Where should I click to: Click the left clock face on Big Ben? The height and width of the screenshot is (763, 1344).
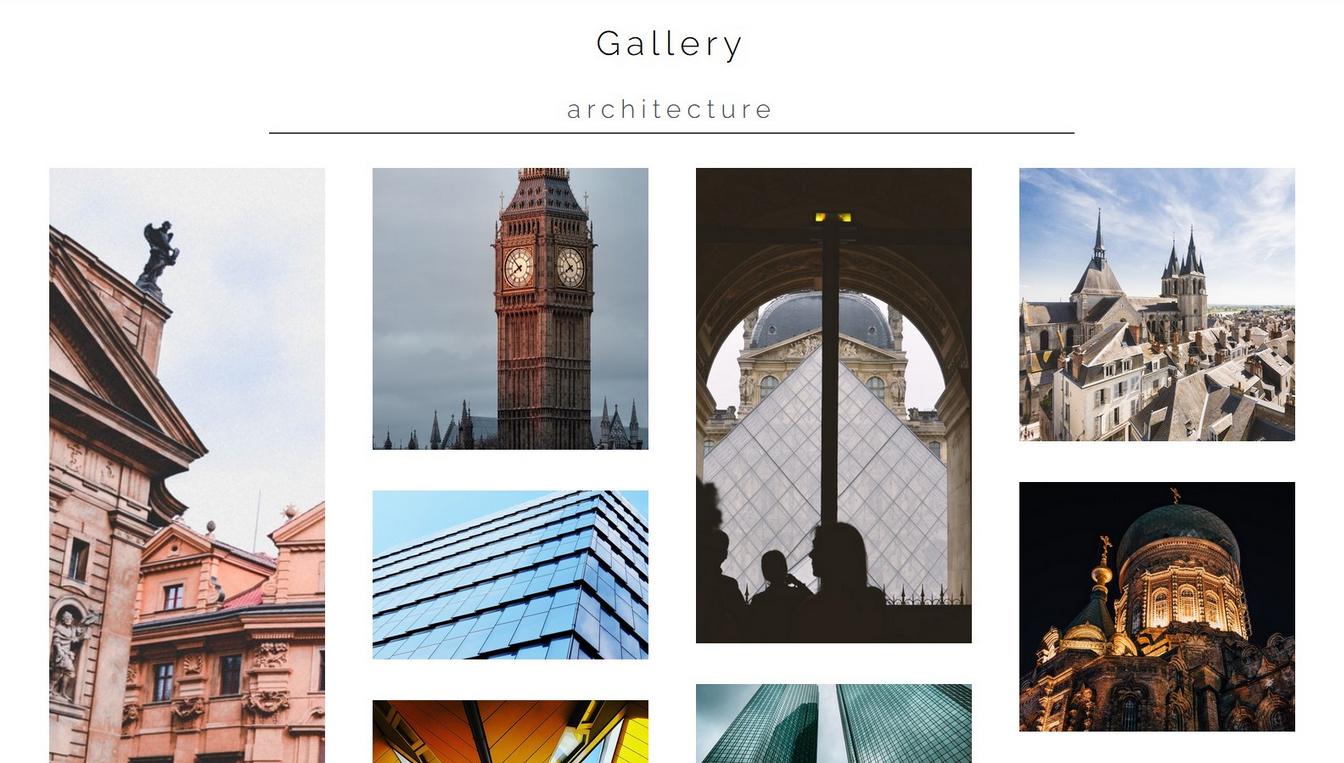518,267
